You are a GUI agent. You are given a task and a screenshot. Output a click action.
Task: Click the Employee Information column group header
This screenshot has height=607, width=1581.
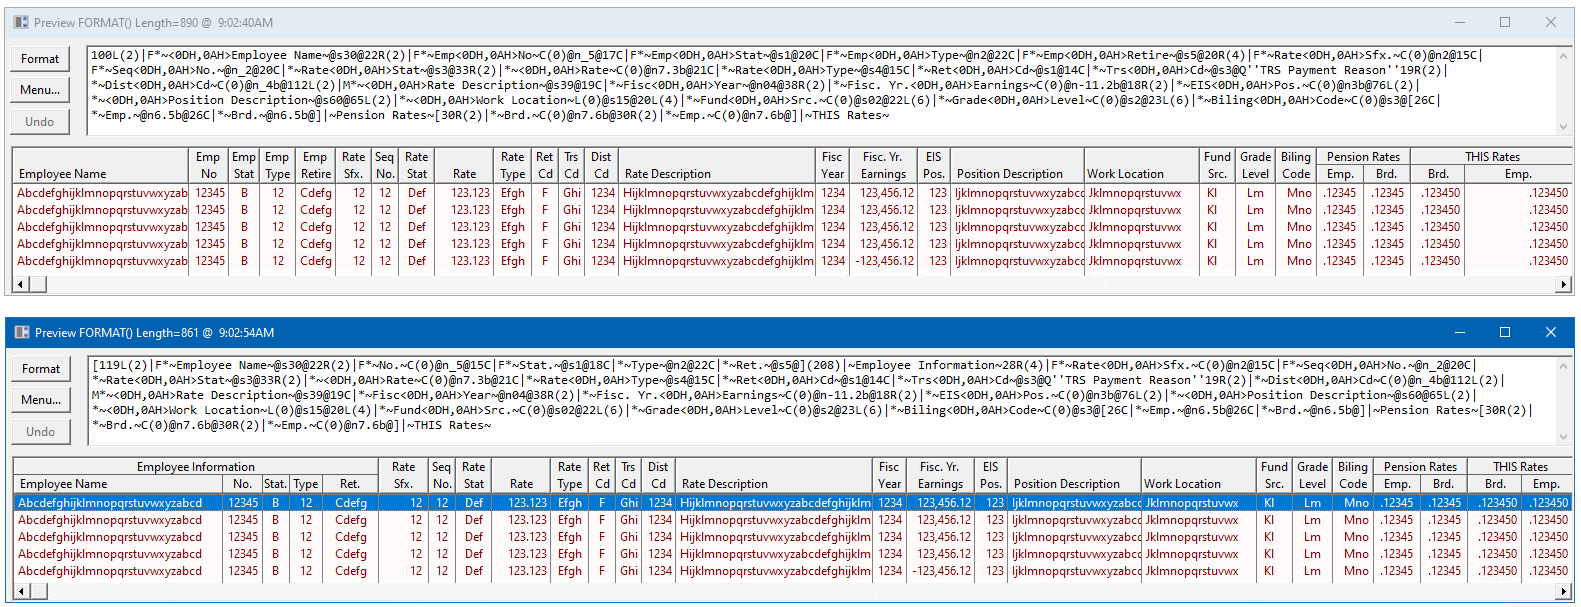coord(196,467)
